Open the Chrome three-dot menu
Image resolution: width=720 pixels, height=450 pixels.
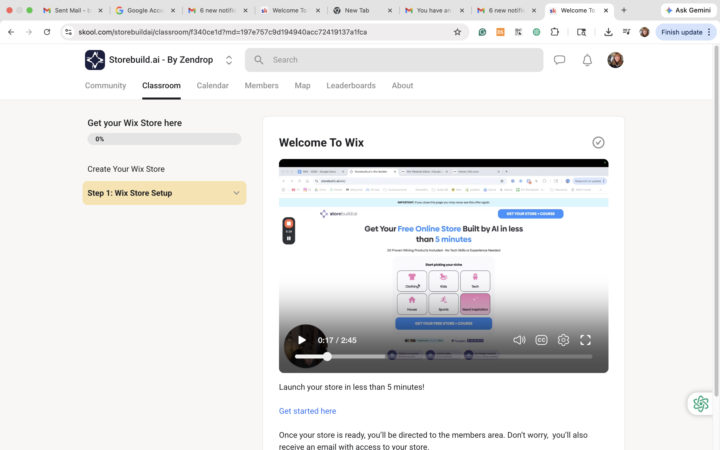tap(709, 32)
